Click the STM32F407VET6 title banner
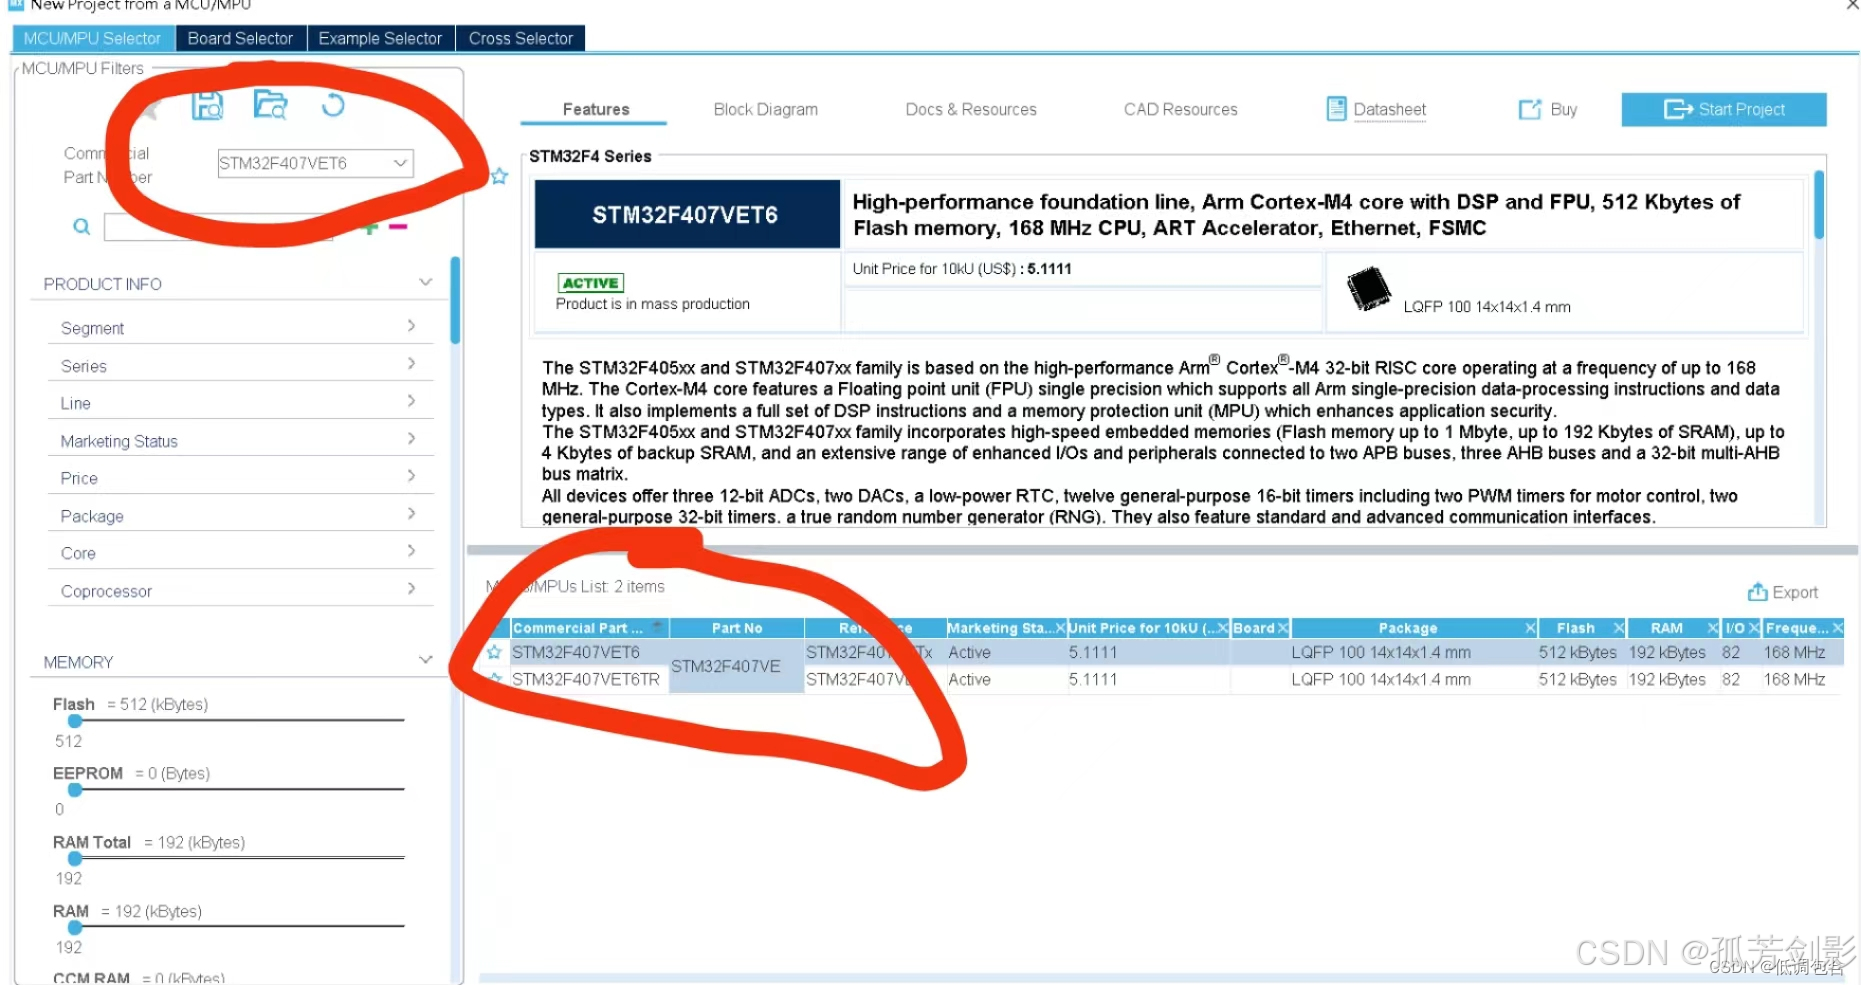The height and width of the screenshot is (985, 1861). pyautogui.click(x=686, y=214)
